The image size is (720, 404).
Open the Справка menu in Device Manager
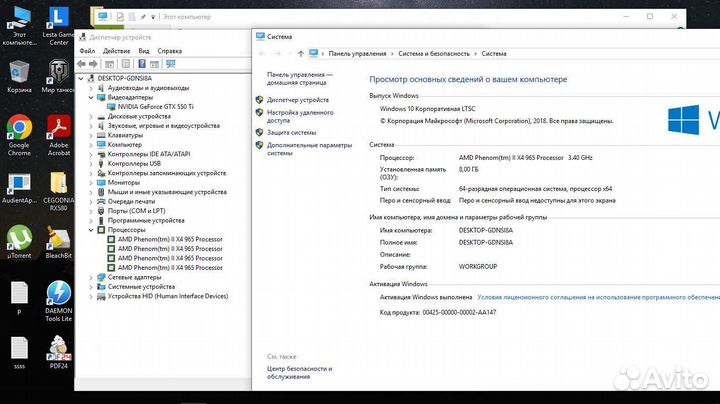point(169,51)
